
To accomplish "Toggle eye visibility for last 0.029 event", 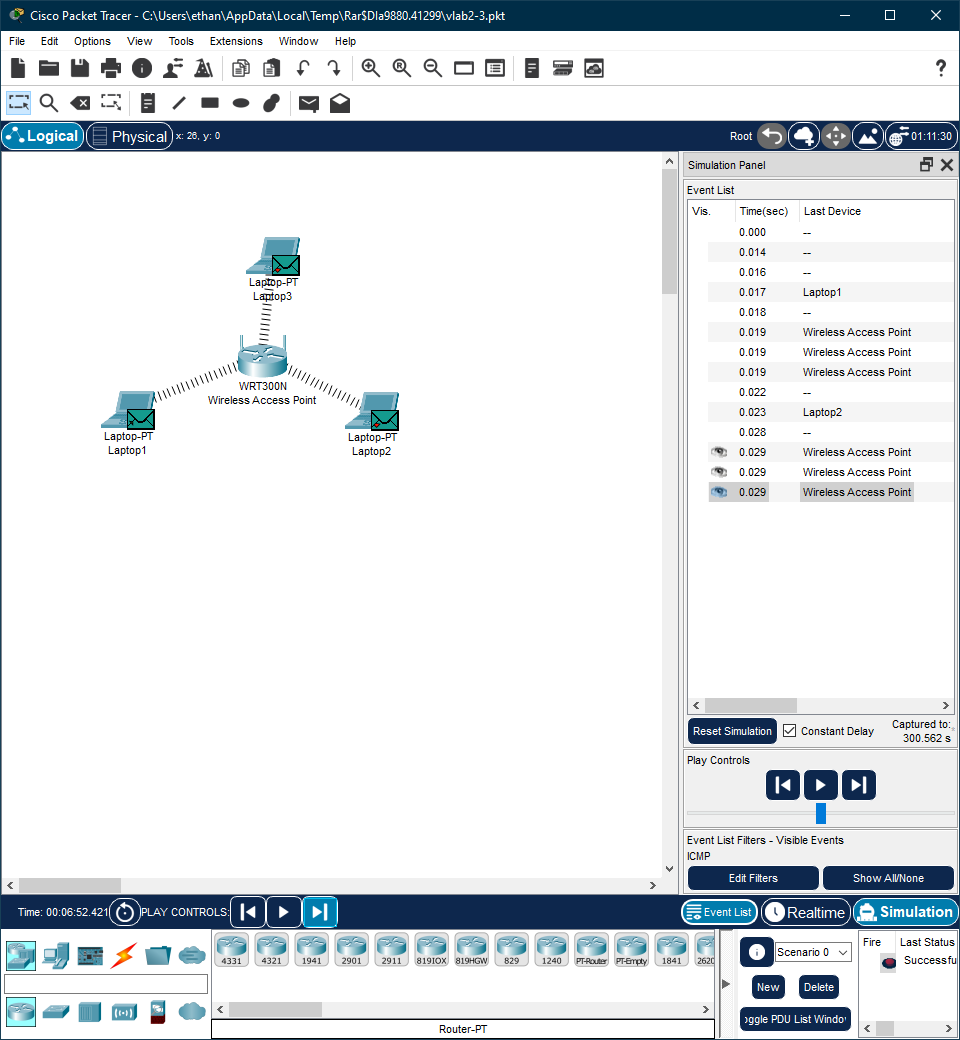I will 719,492.
